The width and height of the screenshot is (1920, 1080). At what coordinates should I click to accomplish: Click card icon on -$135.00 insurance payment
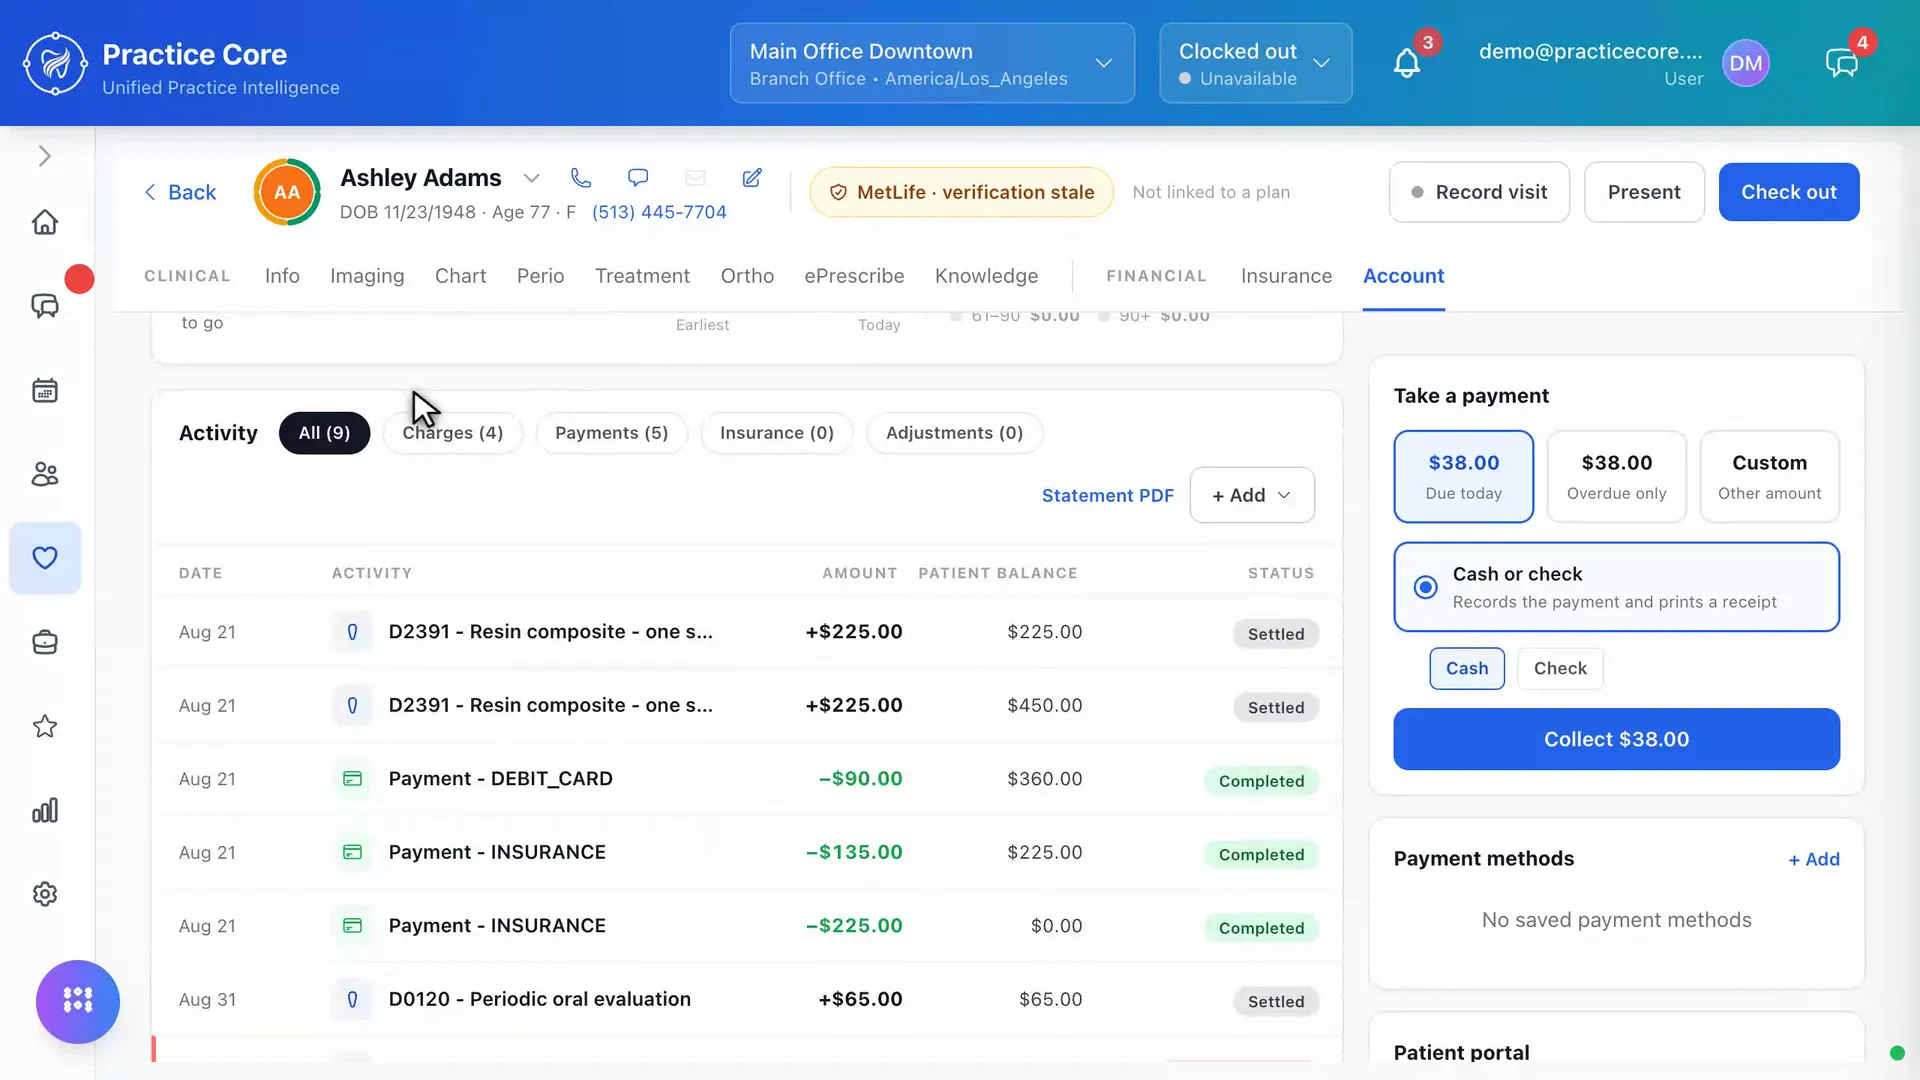point(352,852)
